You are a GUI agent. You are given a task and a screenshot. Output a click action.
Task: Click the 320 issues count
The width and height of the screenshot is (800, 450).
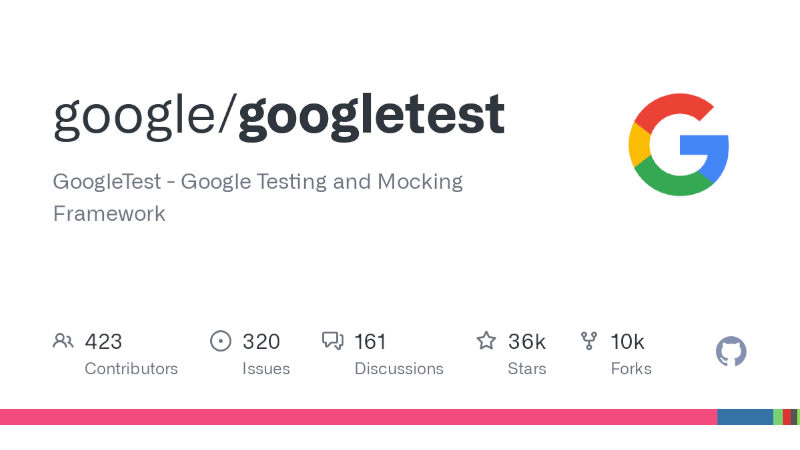pos(261,341)
